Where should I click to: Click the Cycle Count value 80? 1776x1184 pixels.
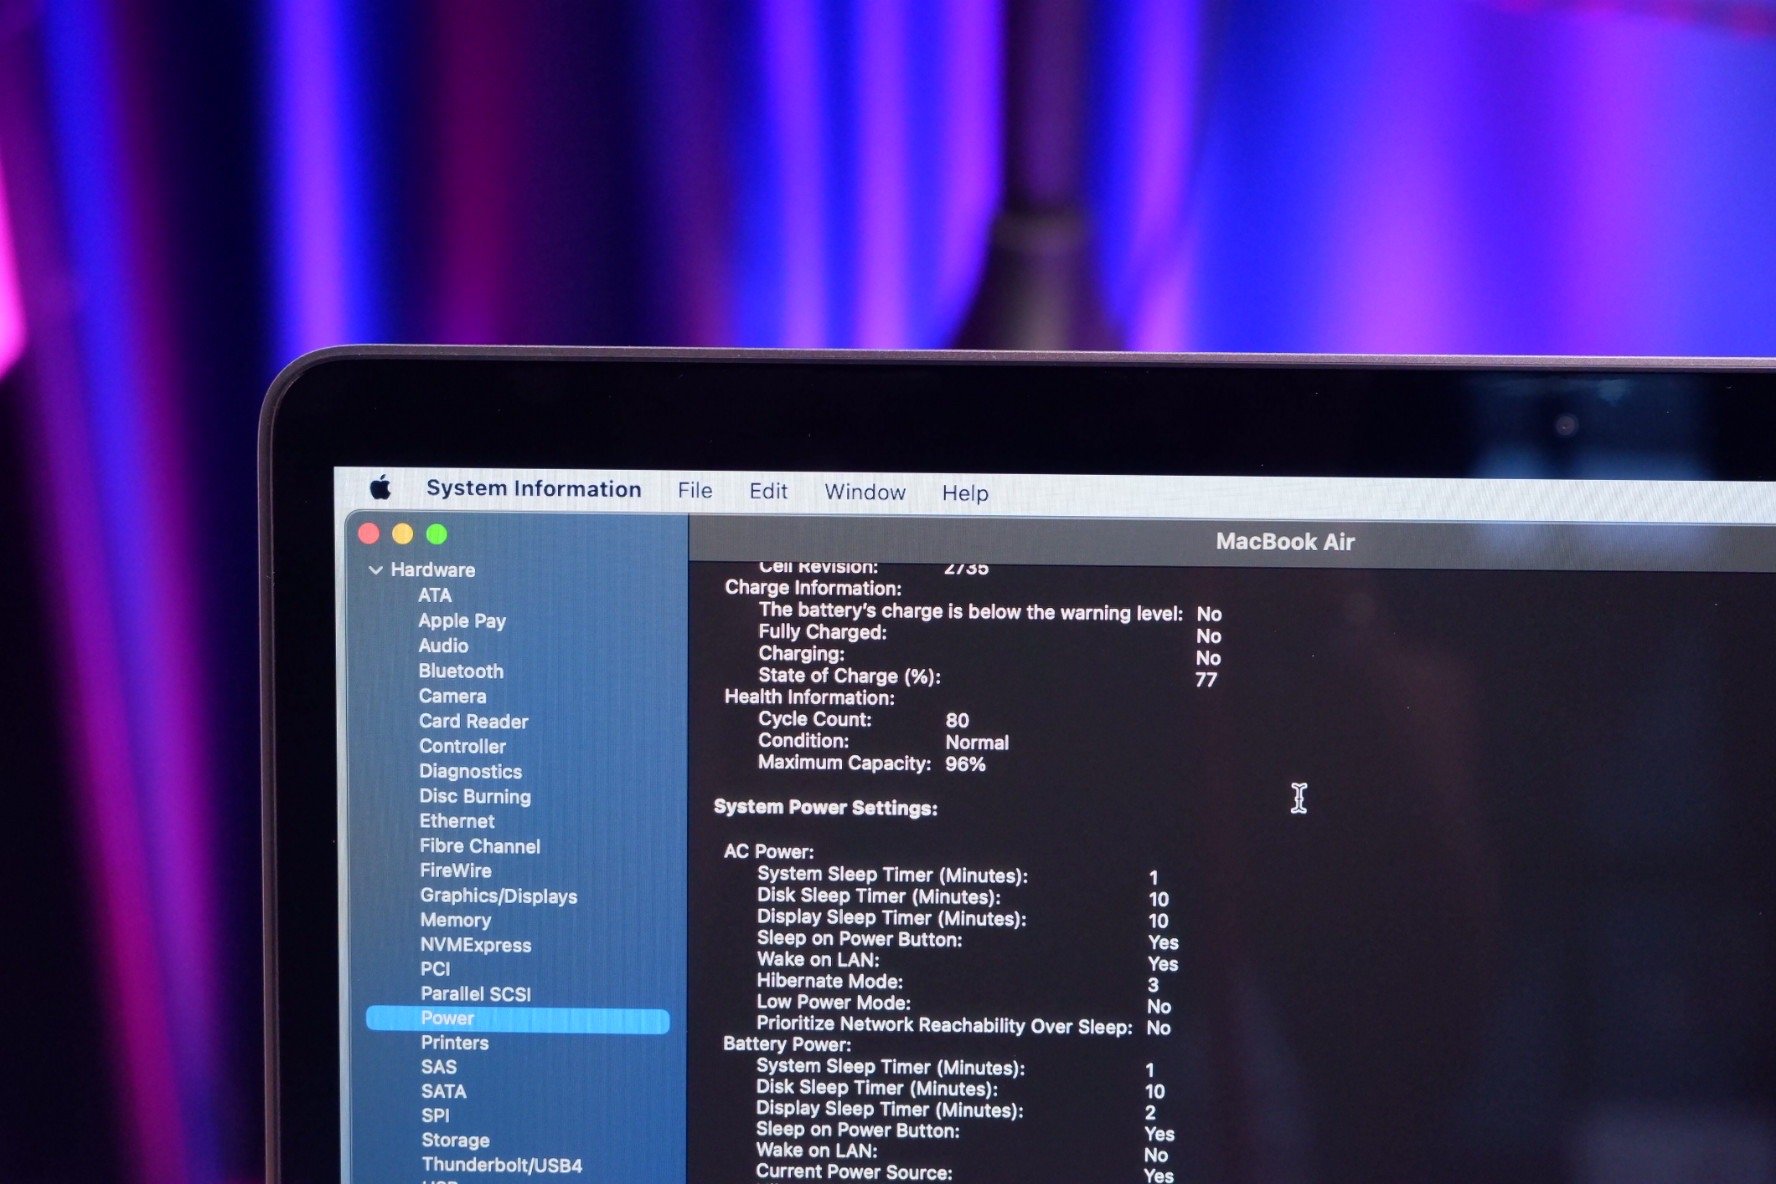coord(957,720)
